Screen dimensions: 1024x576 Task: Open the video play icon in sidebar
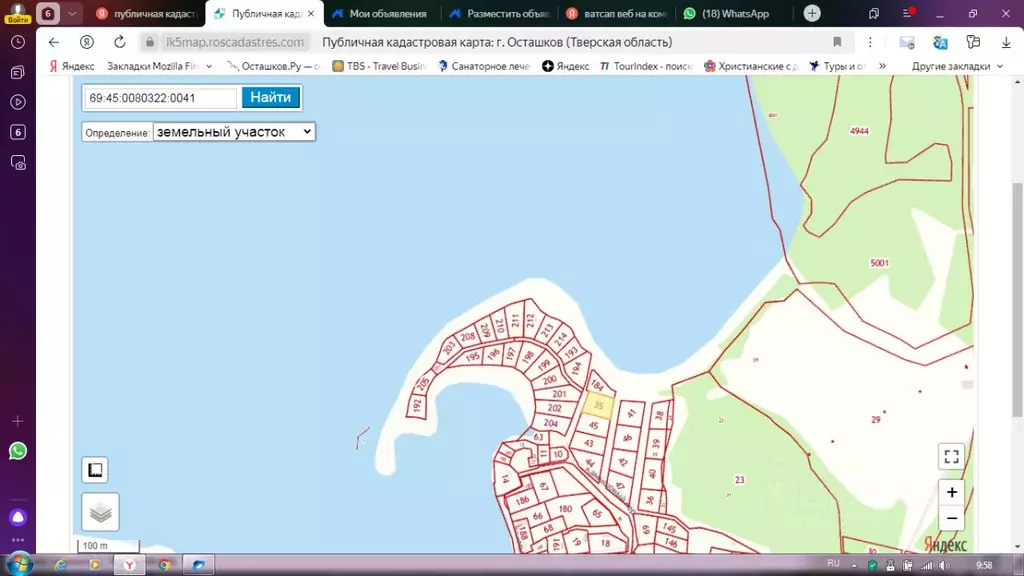click(x=18, y=102)
